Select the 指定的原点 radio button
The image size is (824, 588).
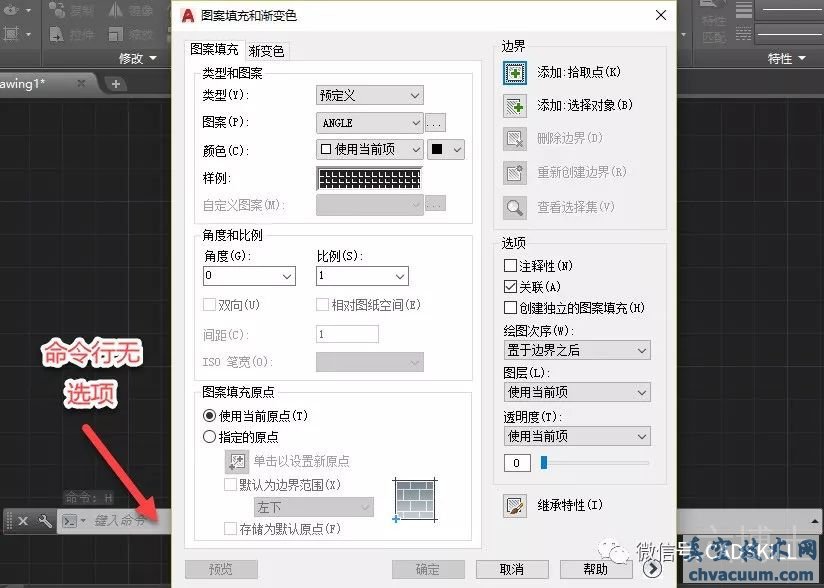point(210,437)
